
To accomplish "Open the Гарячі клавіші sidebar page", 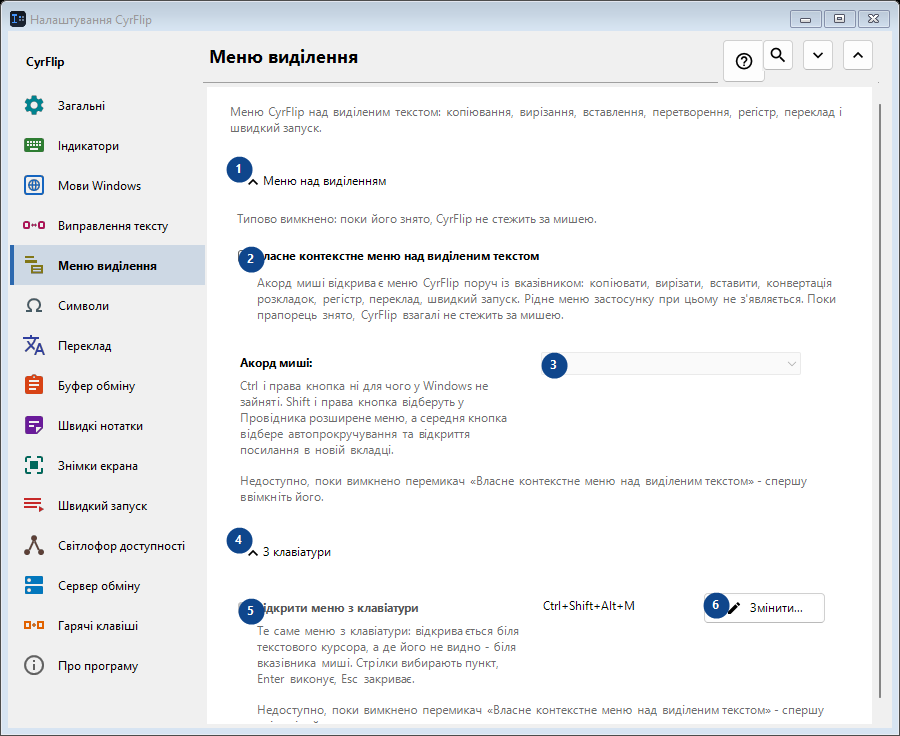I will pos(108,626).
